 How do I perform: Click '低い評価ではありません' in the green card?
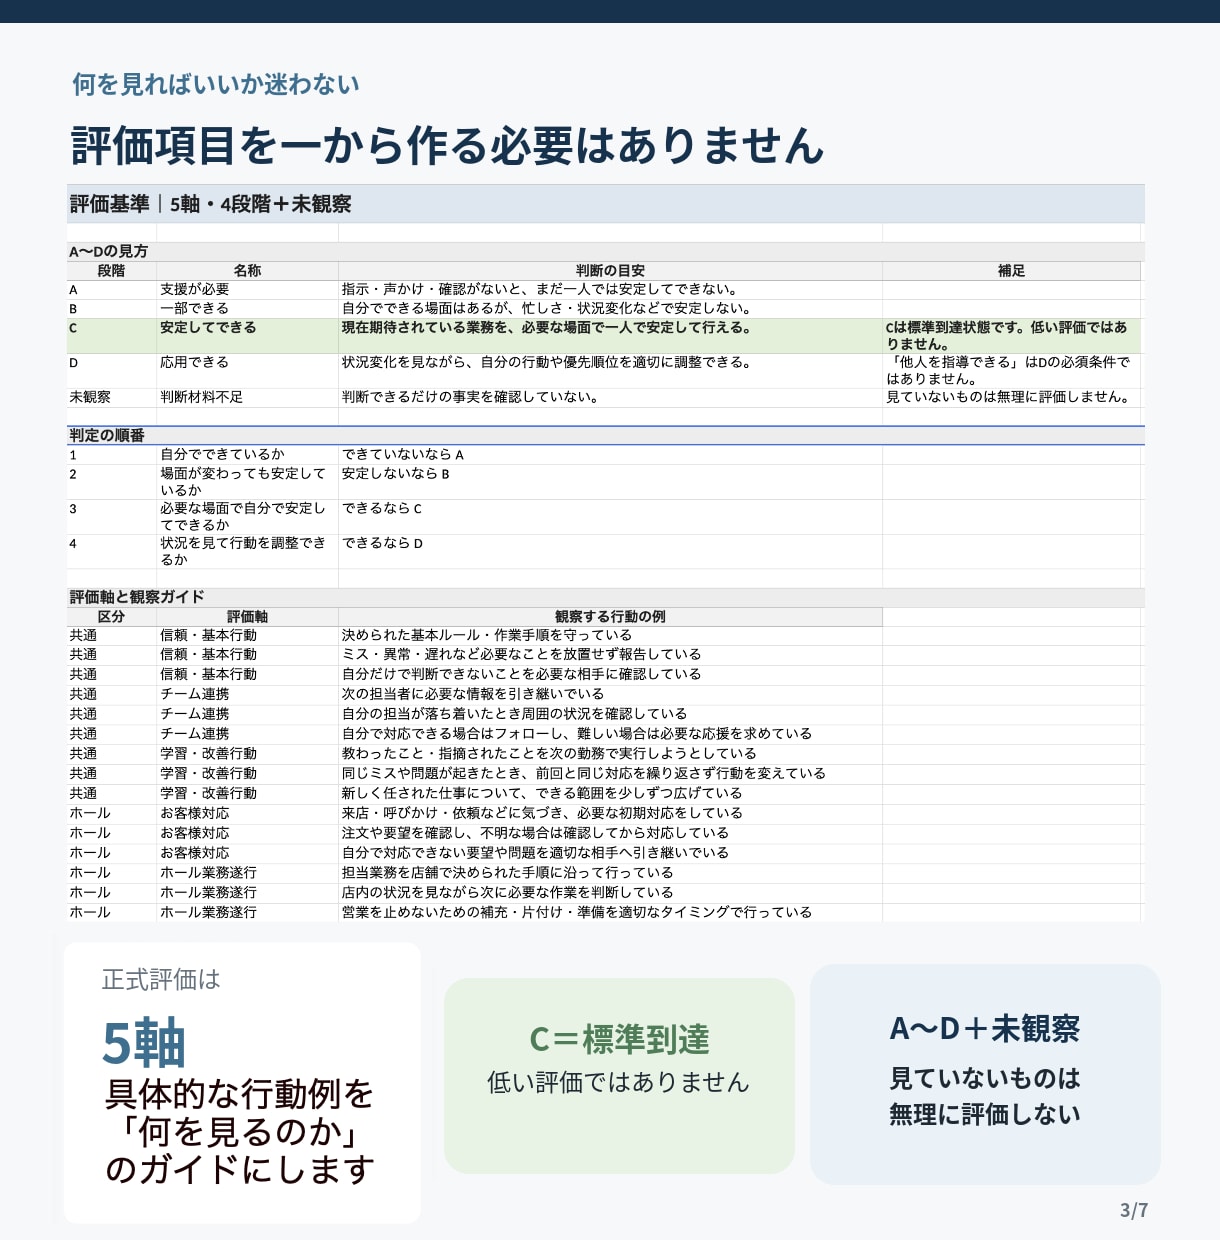[x=619, y=1082]
